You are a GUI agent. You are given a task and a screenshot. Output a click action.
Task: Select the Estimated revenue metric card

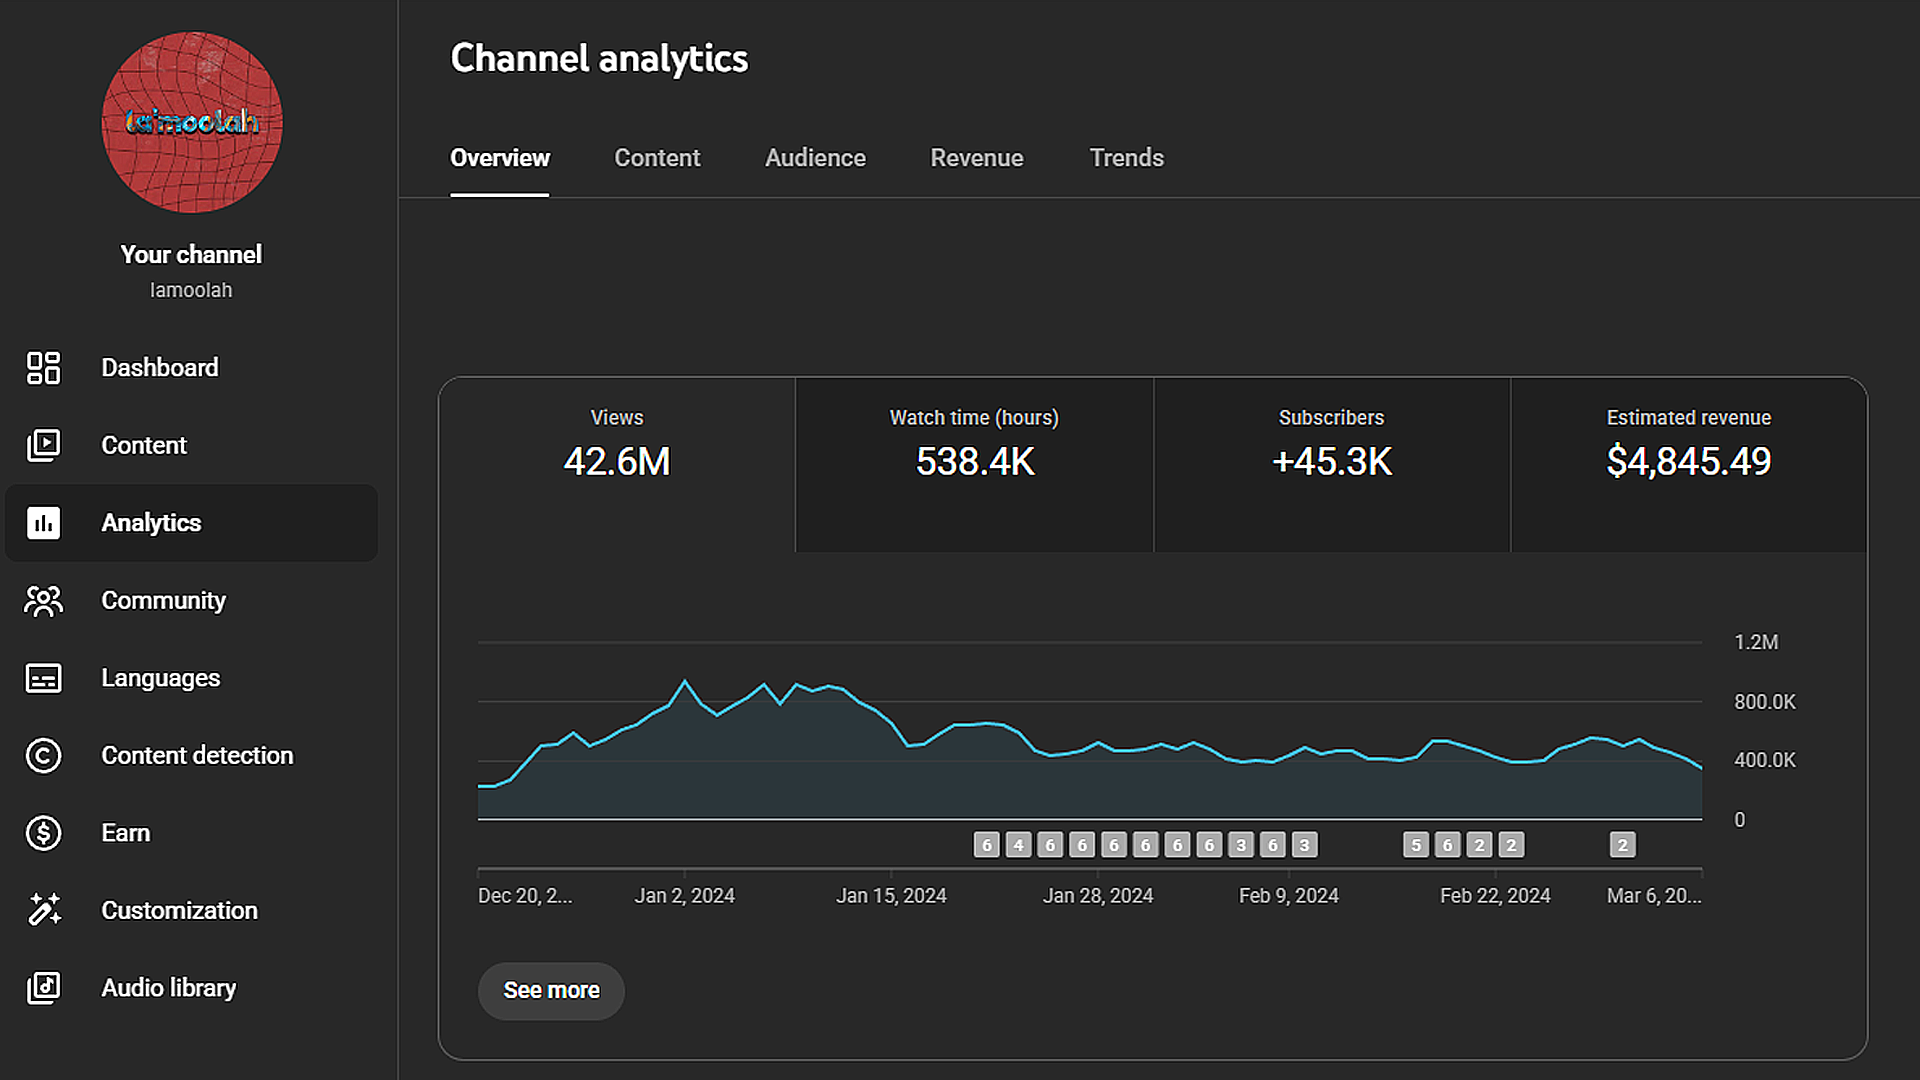[1688, 463]
